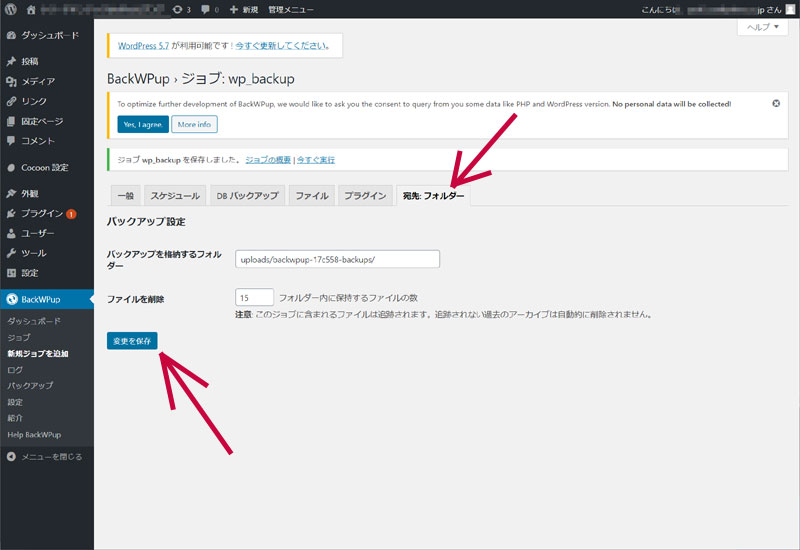This screenshot has height=550, width=800.
Task: Open 紹介 in BackWPup submenu
Action: pos(15,418)
